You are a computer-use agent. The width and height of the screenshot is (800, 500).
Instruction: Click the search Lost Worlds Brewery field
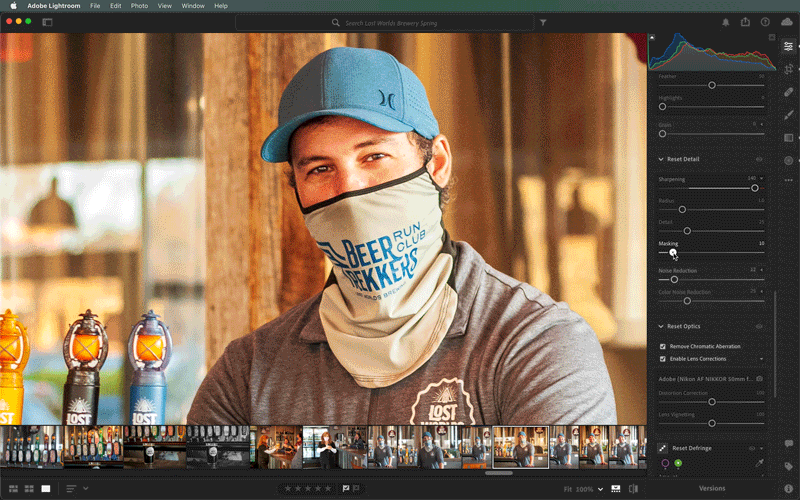click(x=385, y=22)
